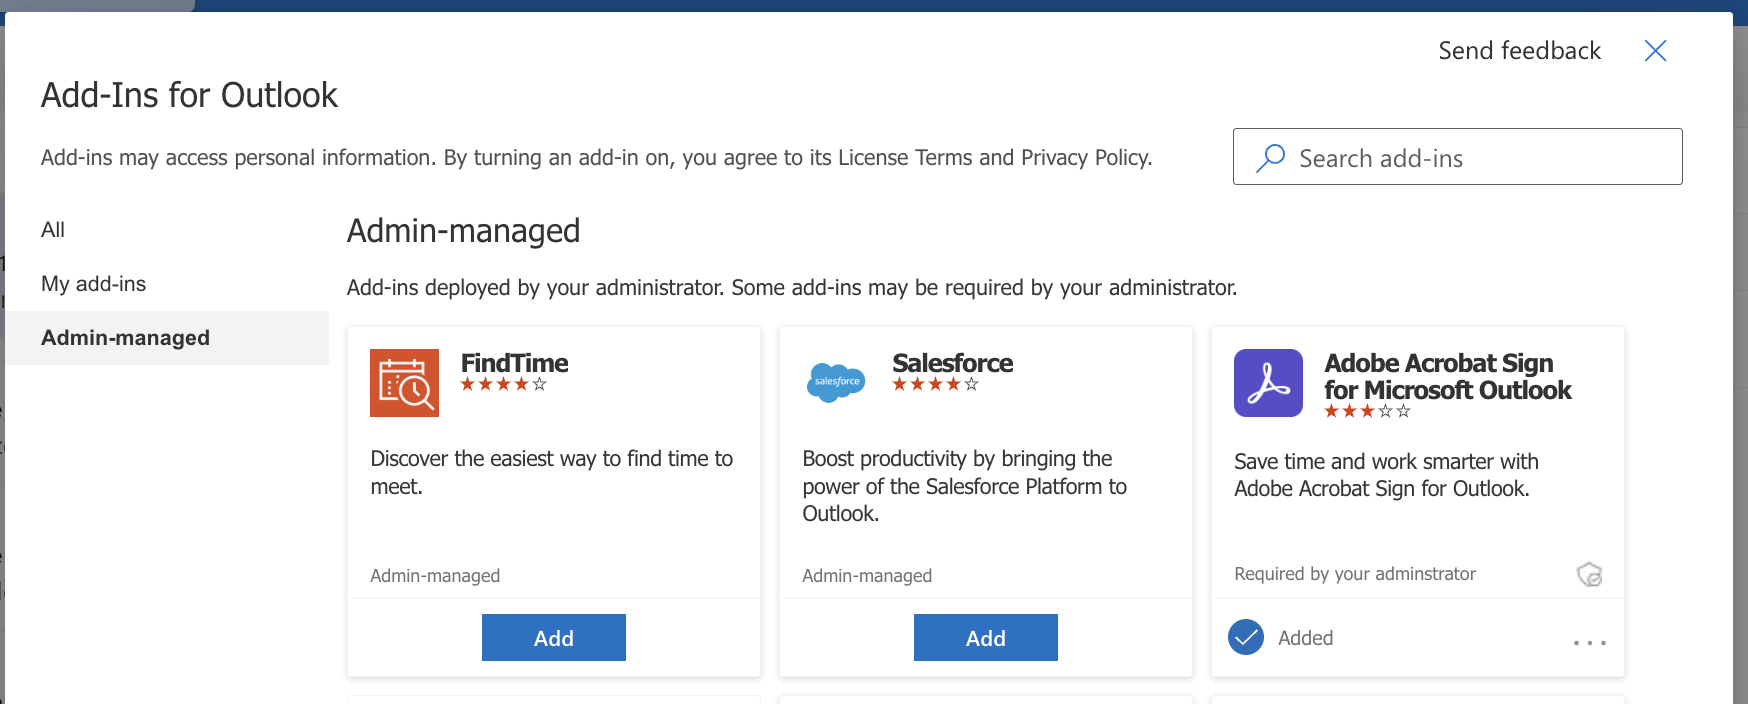
Task: Select the All category
Action: click(53, 230)
